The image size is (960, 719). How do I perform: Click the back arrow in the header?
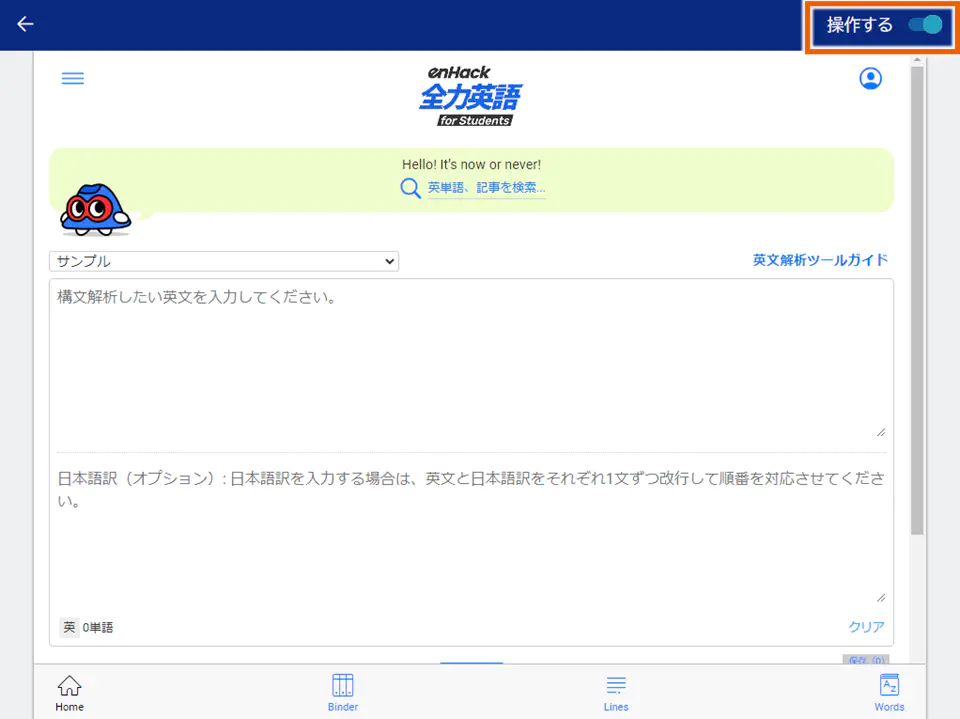click(x=24, y=24)
